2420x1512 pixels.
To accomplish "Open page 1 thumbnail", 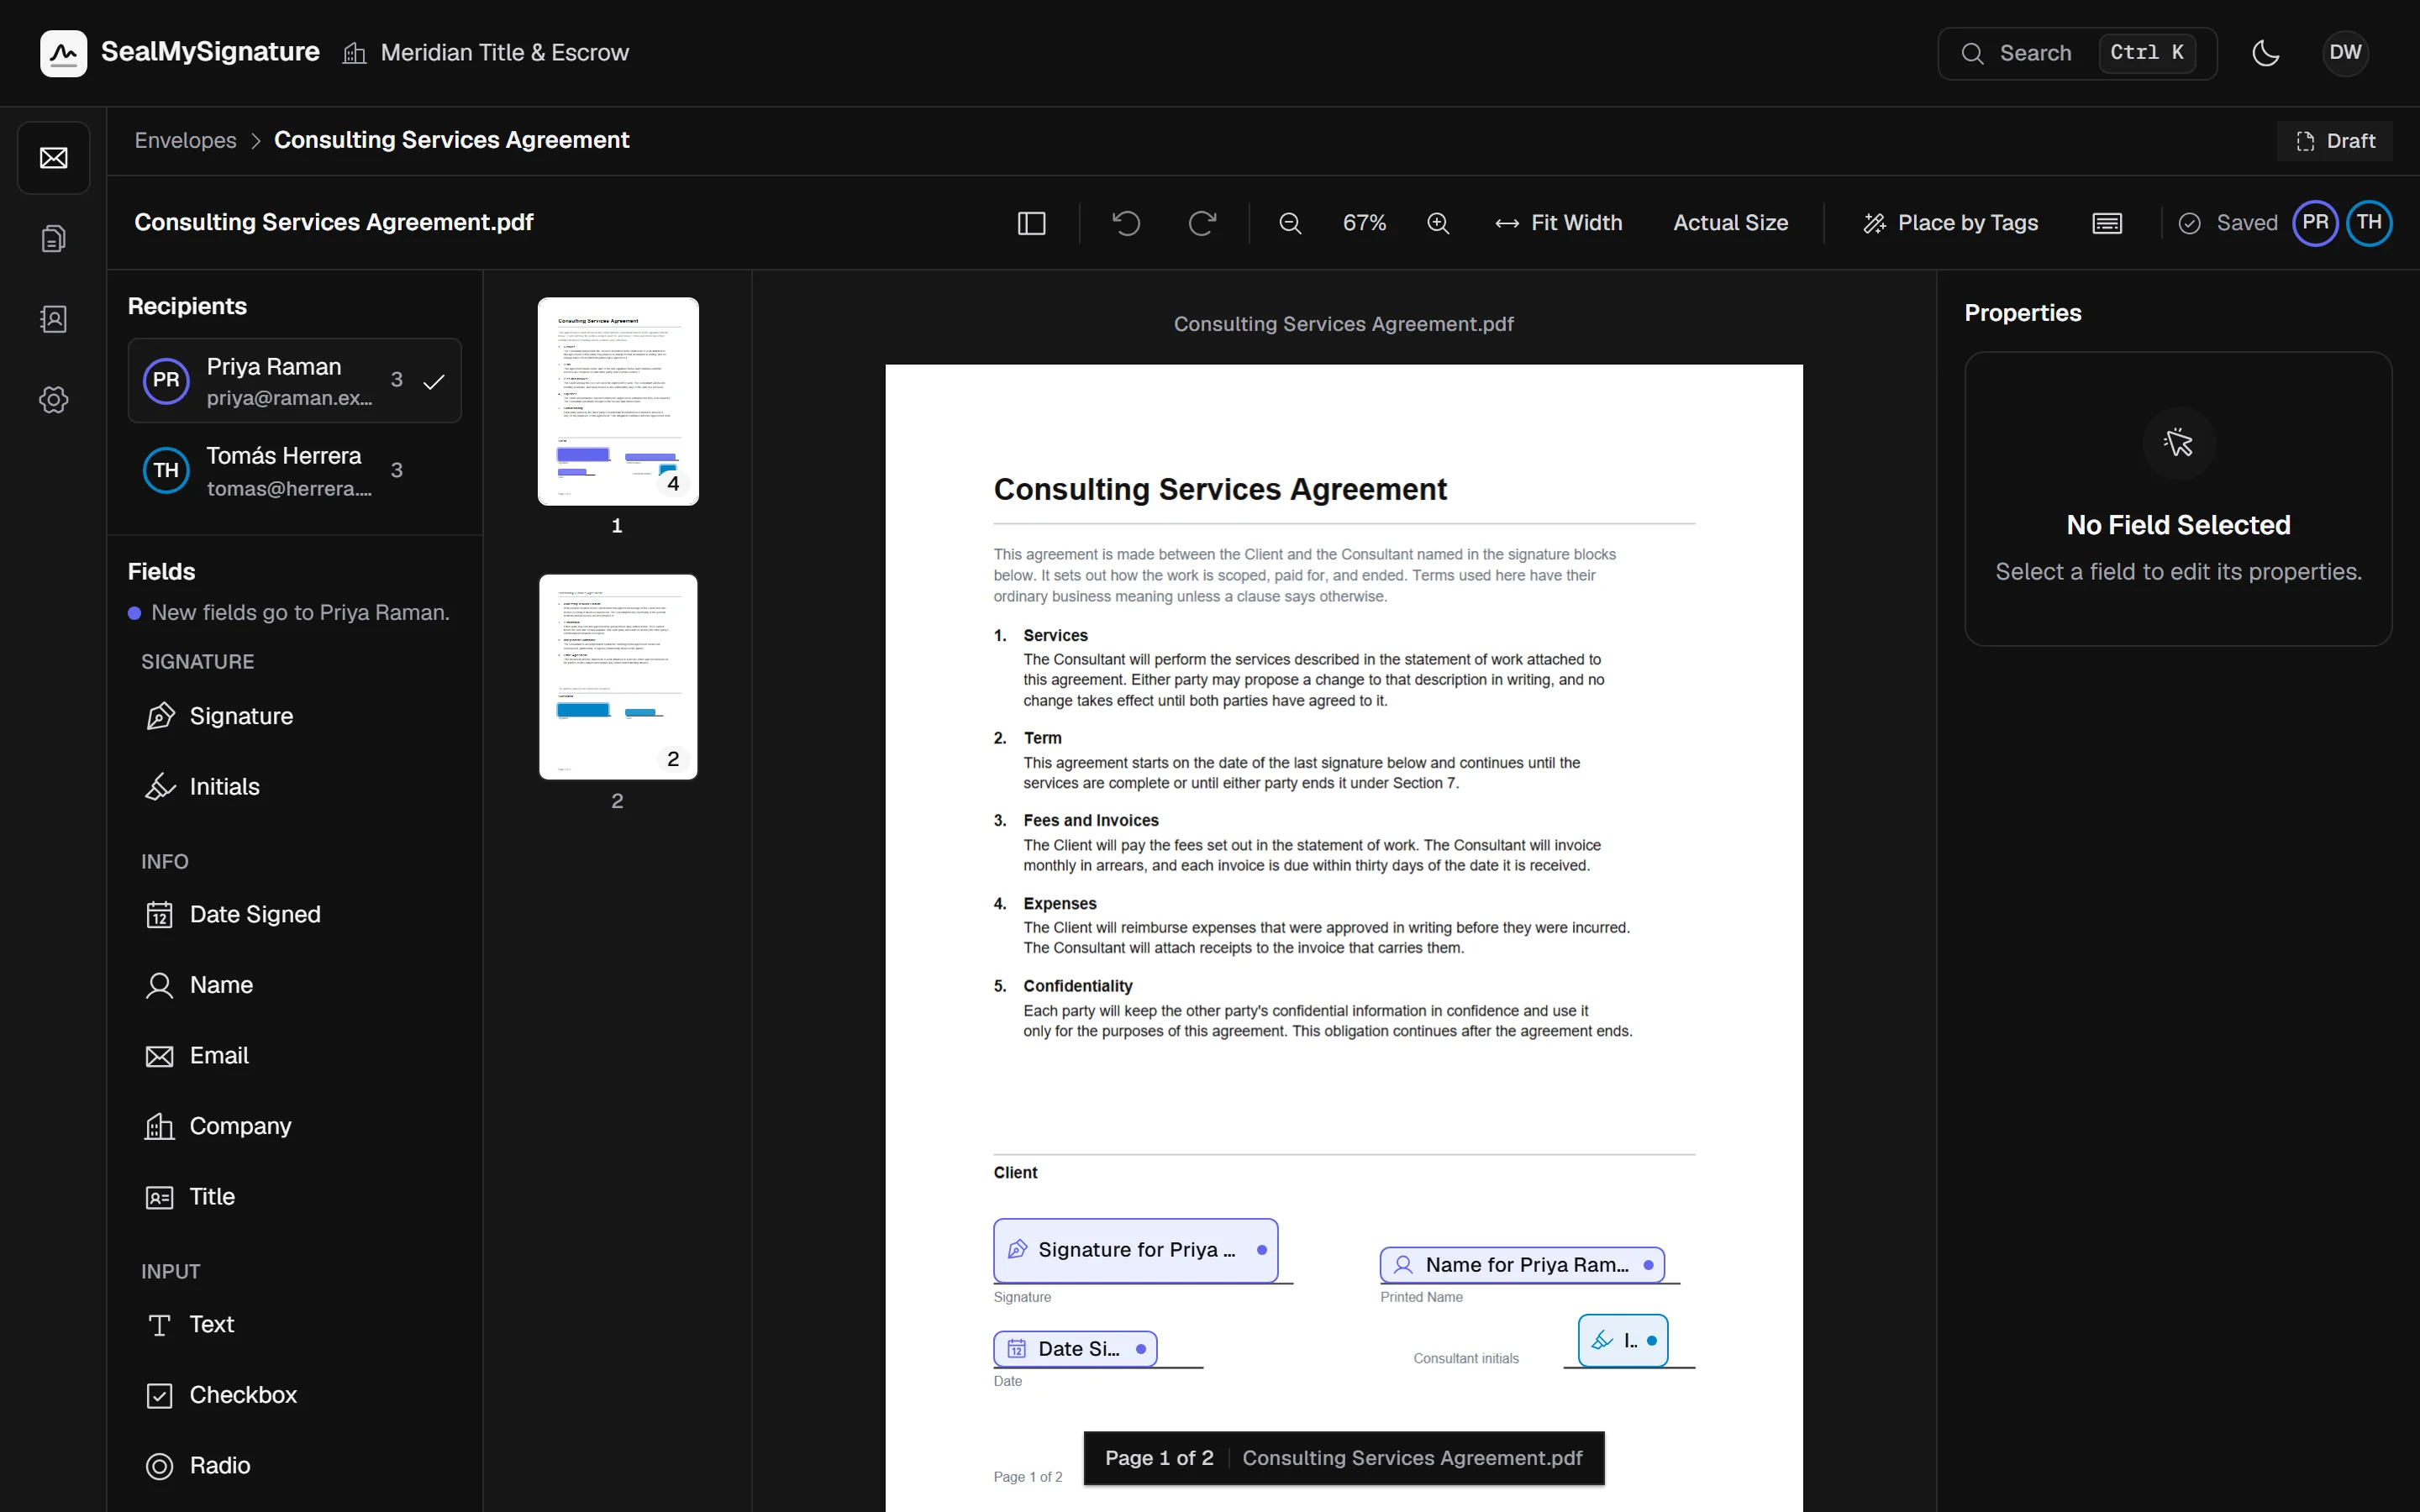I will point(618,401).
